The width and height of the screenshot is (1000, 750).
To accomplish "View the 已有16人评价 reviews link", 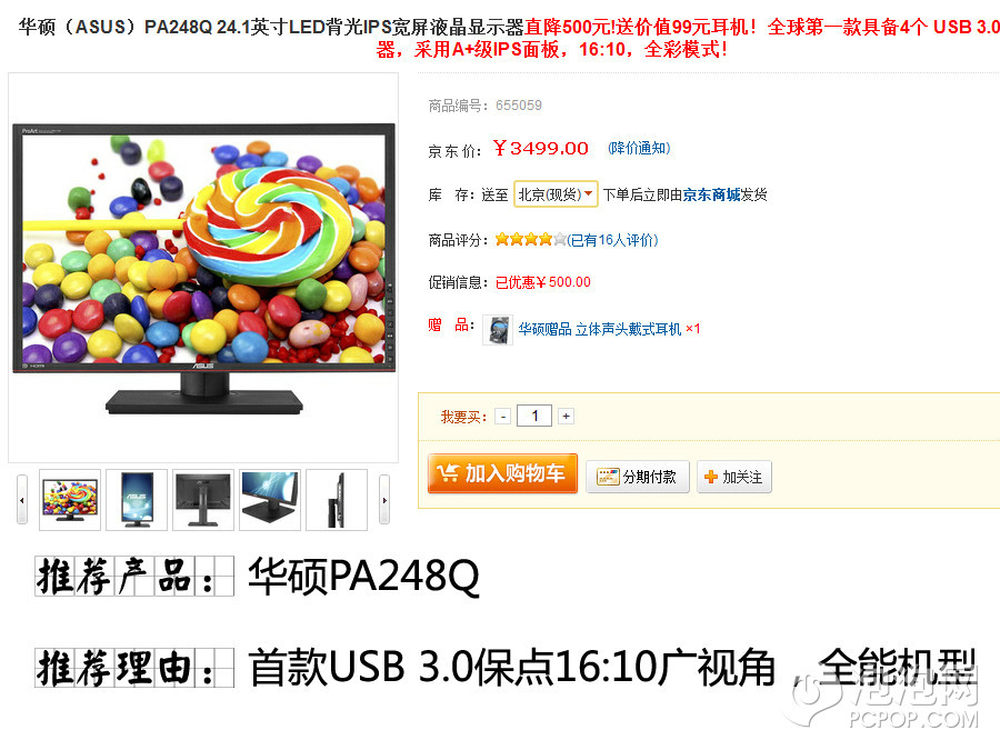I will (612, 240).
